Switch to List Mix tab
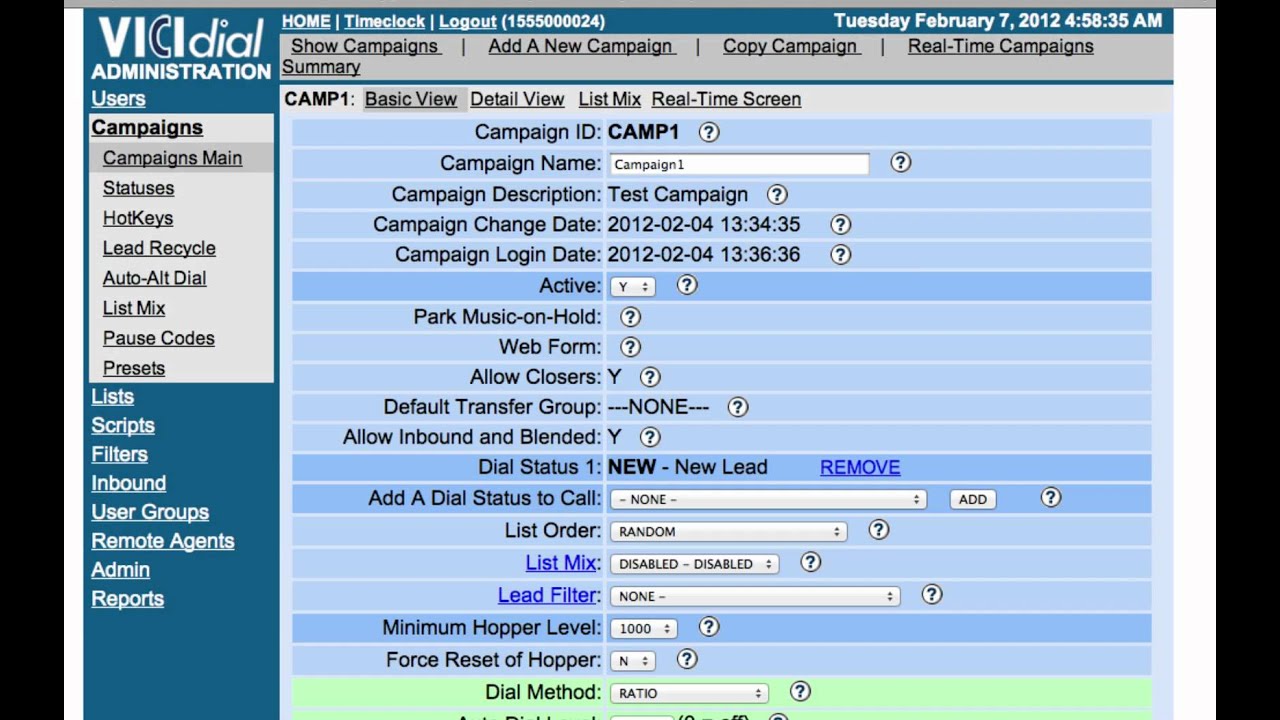The width and height of the screenshot is (1280, 720). (x=609, y=99)
